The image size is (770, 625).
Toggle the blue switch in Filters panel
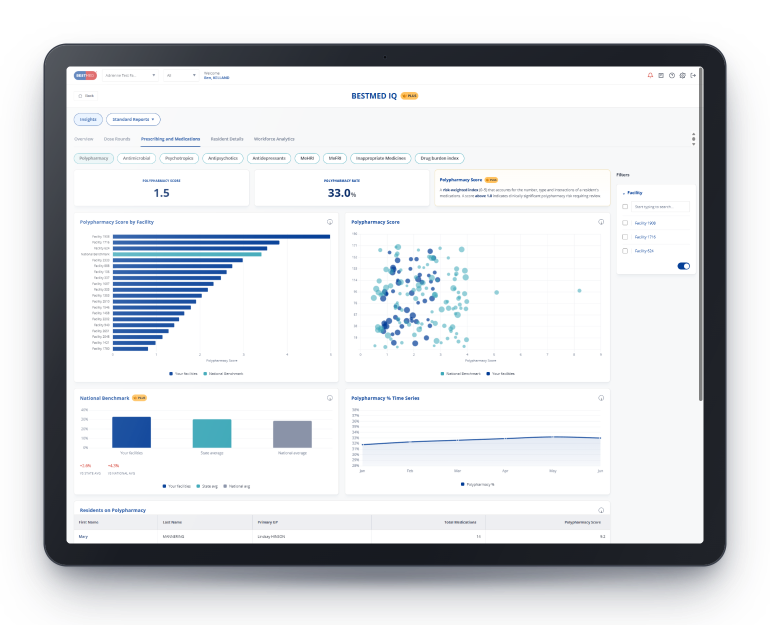684,266
